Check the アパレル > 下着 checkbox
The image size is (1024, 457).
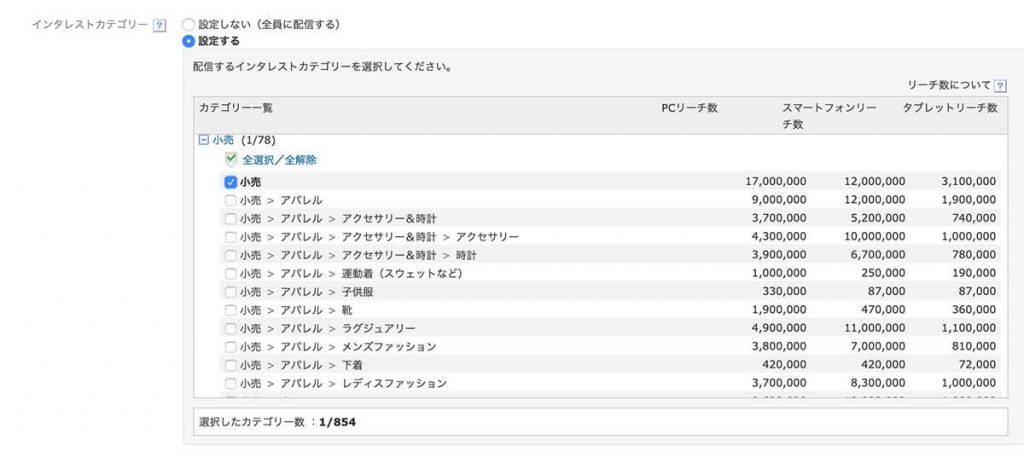[231, 365]
